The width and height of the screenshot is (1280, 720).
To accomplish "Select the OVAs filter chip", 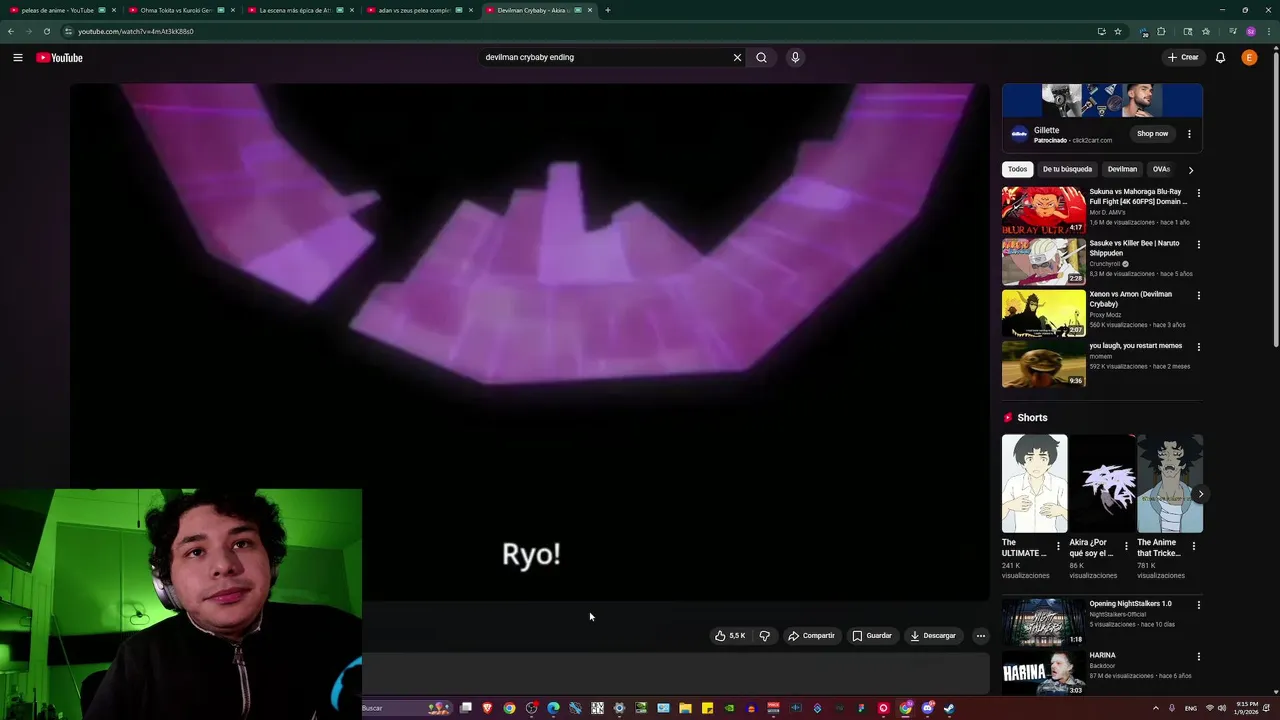I will [1161, 169].
